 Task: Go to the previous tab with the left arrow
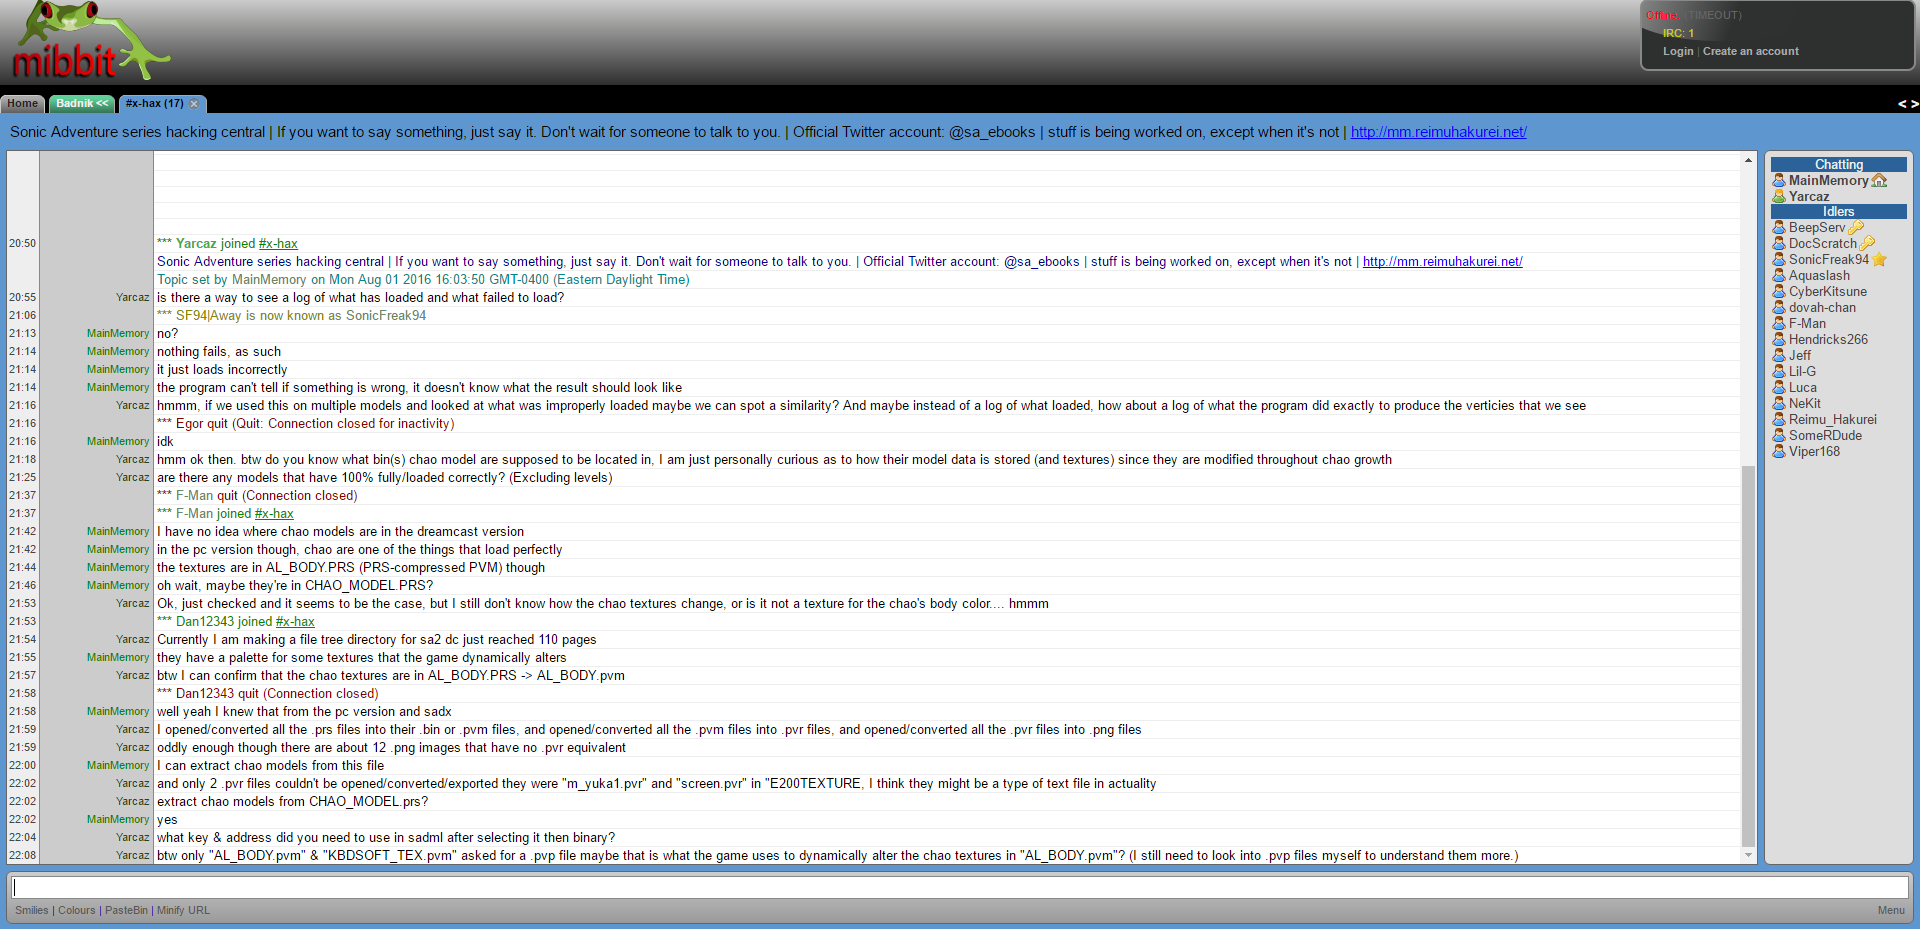point(1902,104)
